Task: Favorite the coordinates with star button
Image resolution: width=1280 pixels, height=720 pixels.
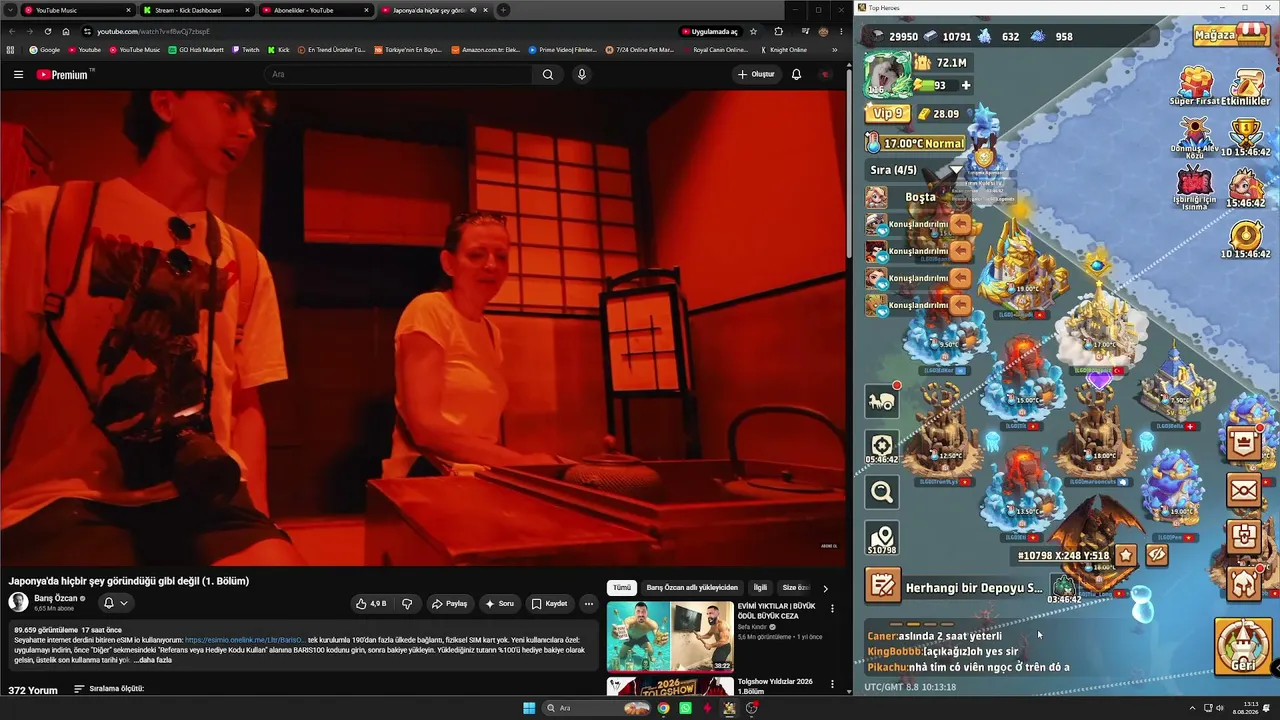Action: point(1126,555)
